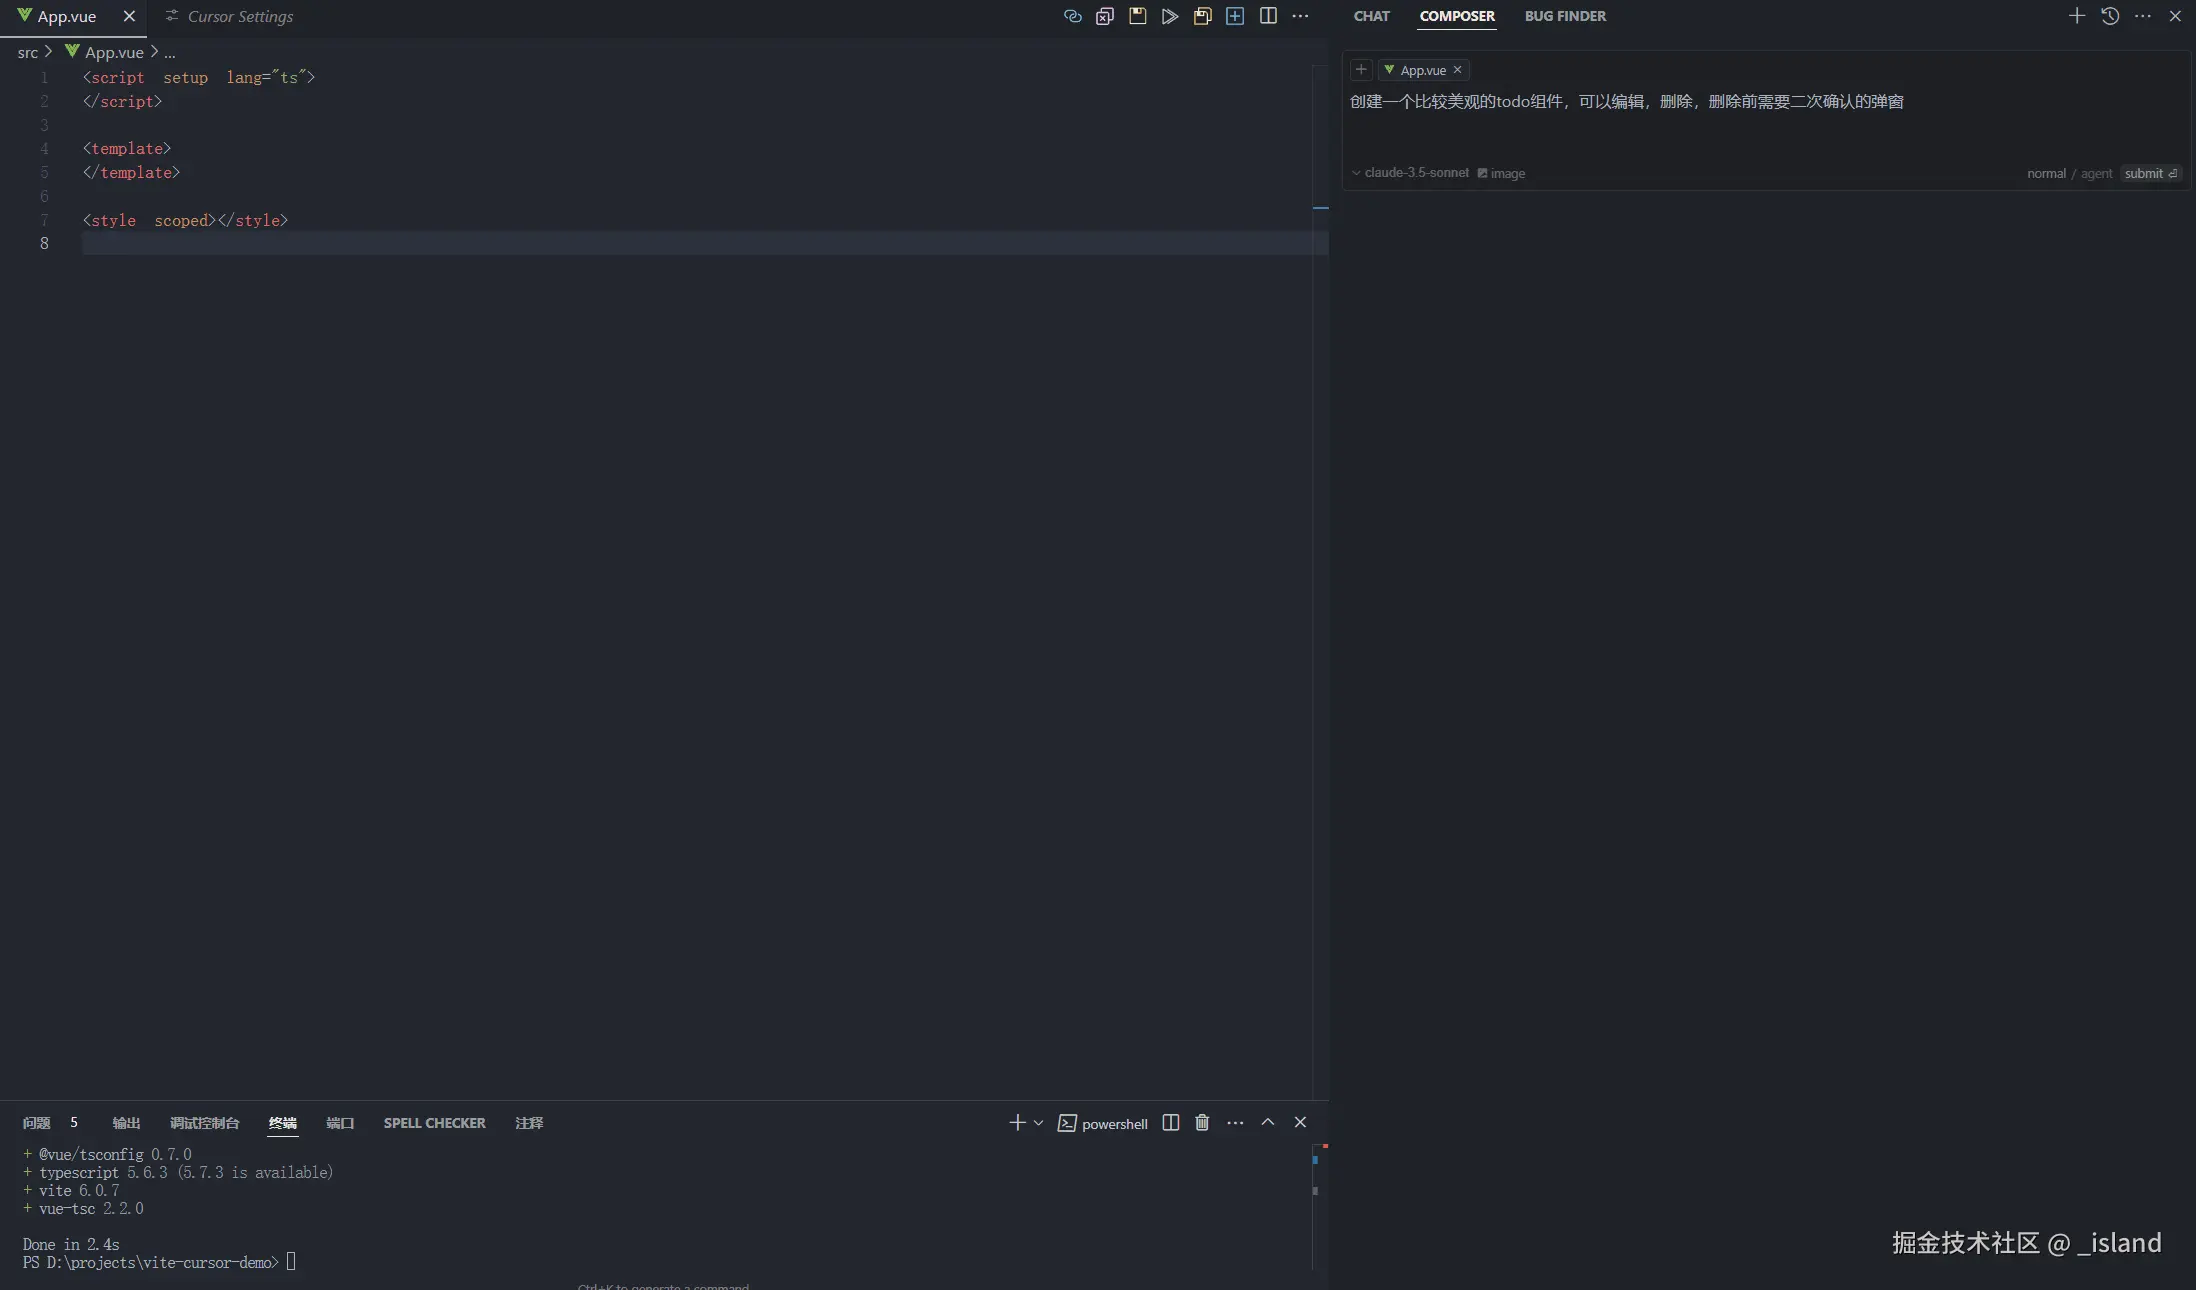Open the BUG FINDER tab
Screen dimensions: 2196x1290
[1565, 16]
